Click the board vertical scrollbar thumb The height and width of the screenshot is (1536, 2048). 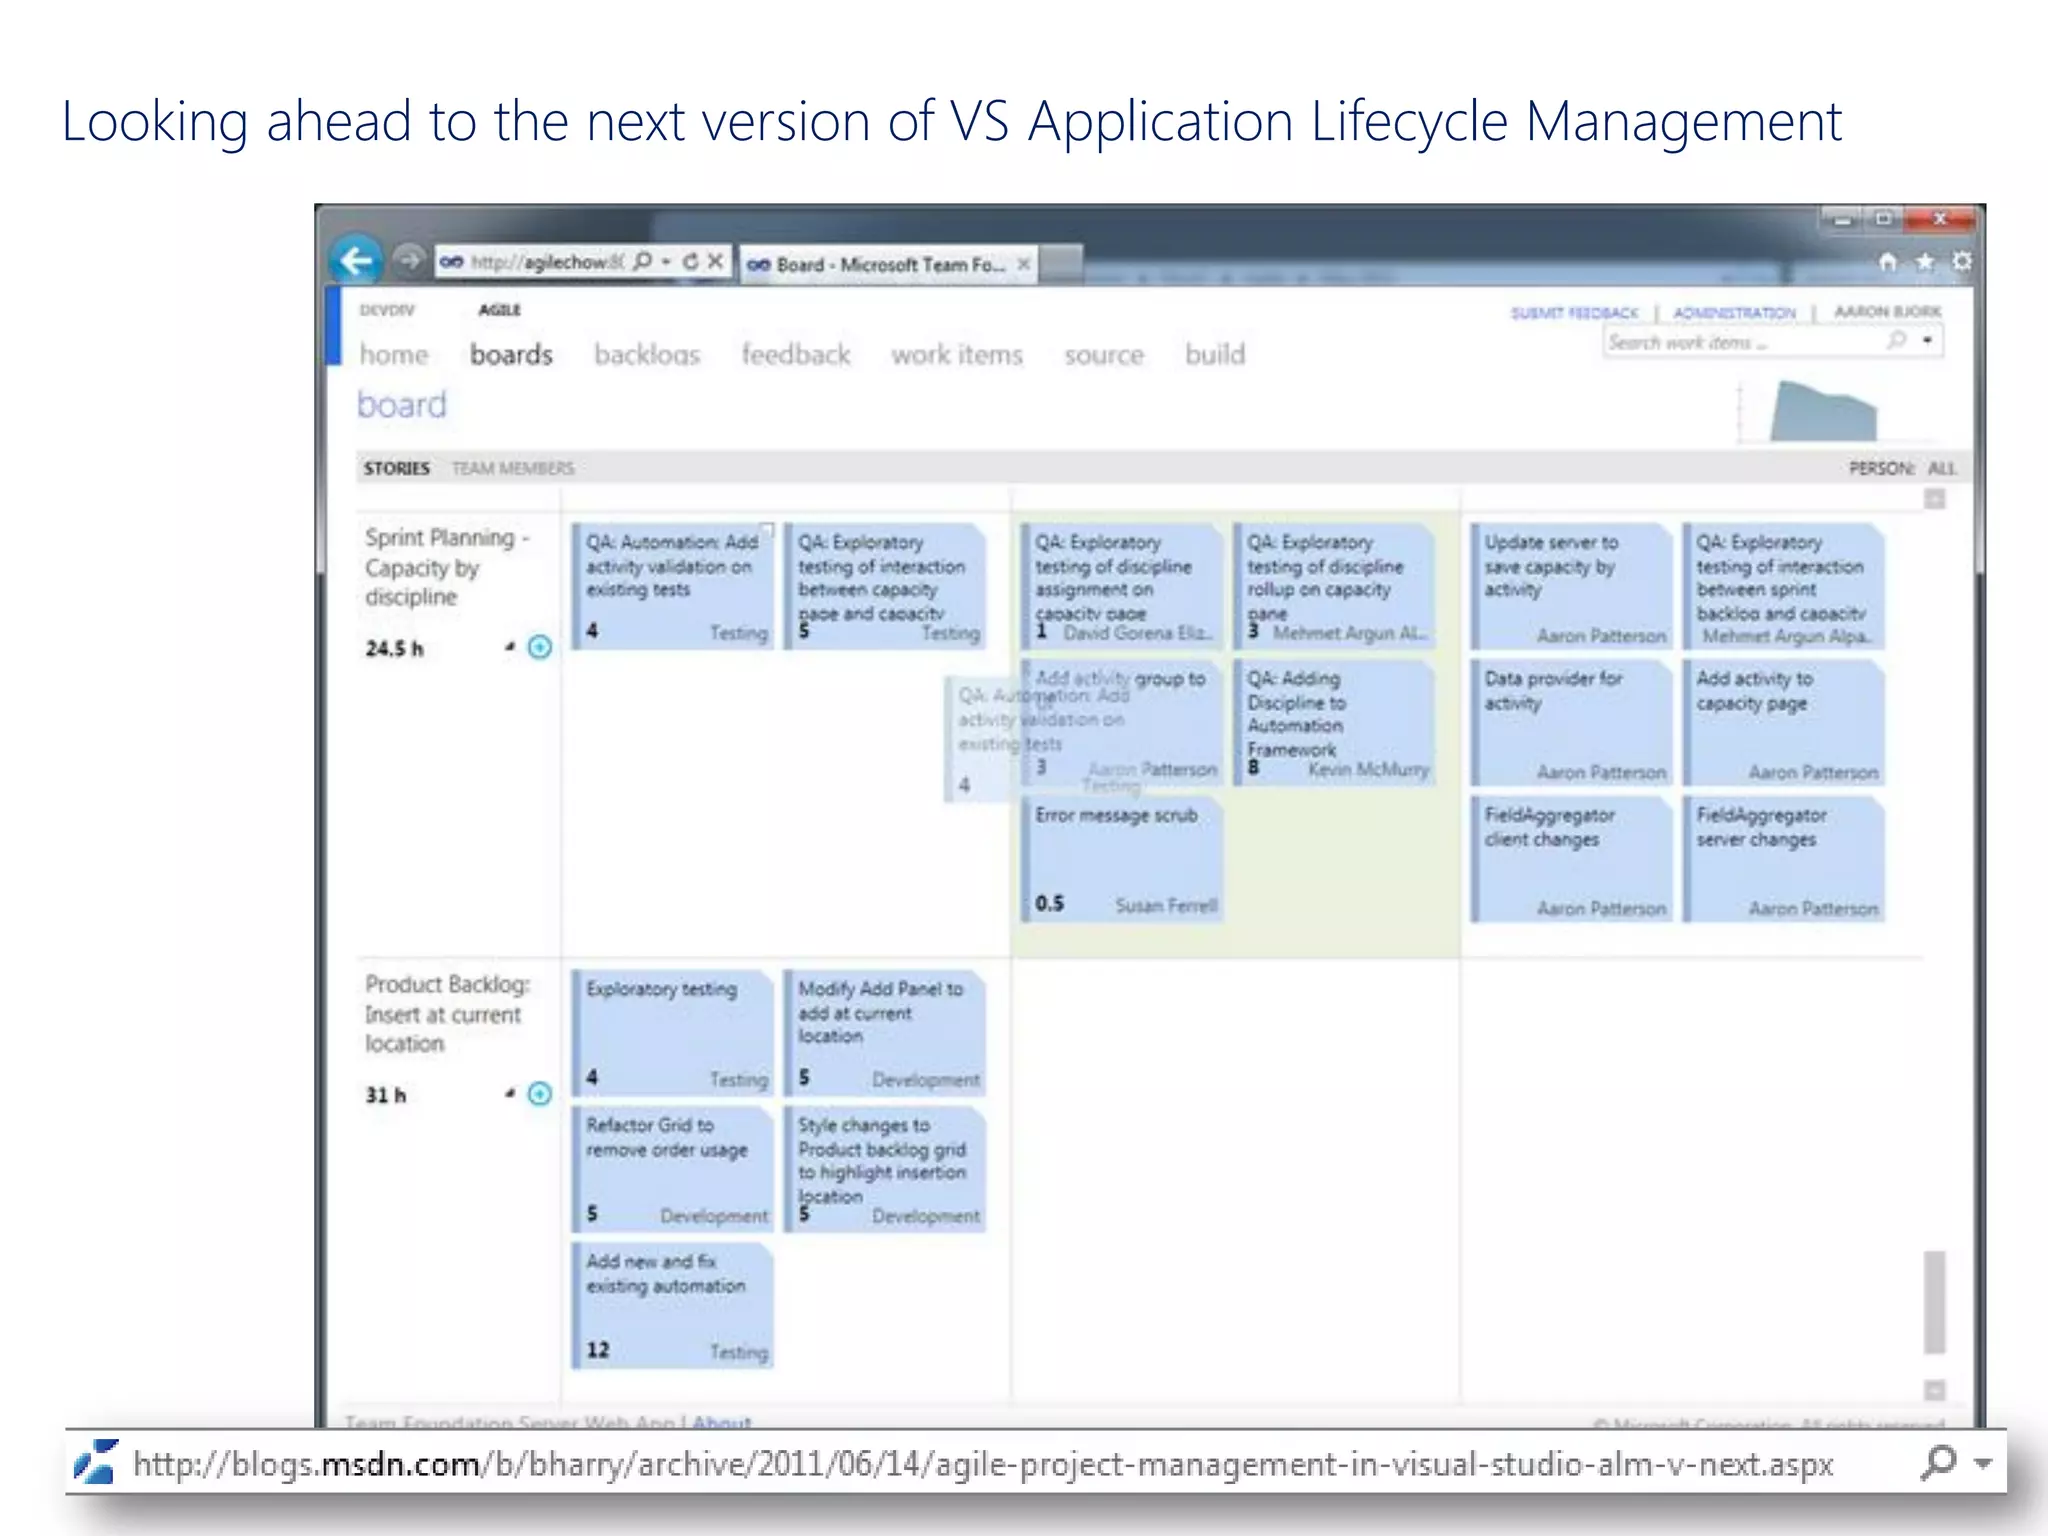[x=1935, y=1301]
